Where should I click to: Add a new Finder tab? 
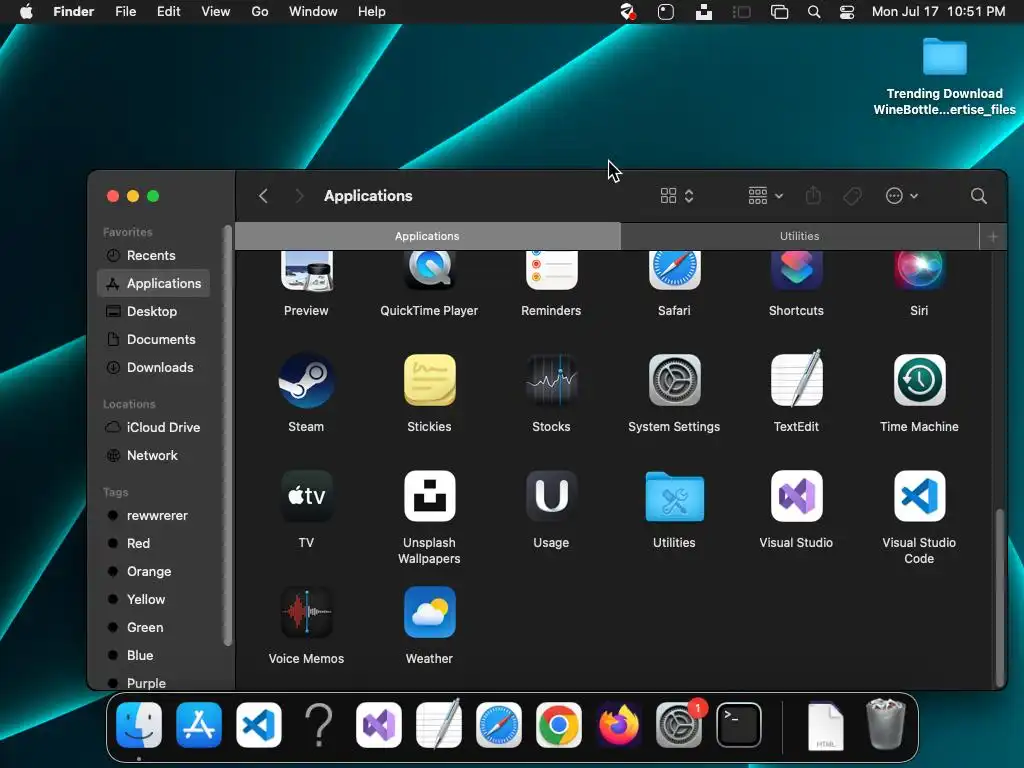click(x=993, y=236)
